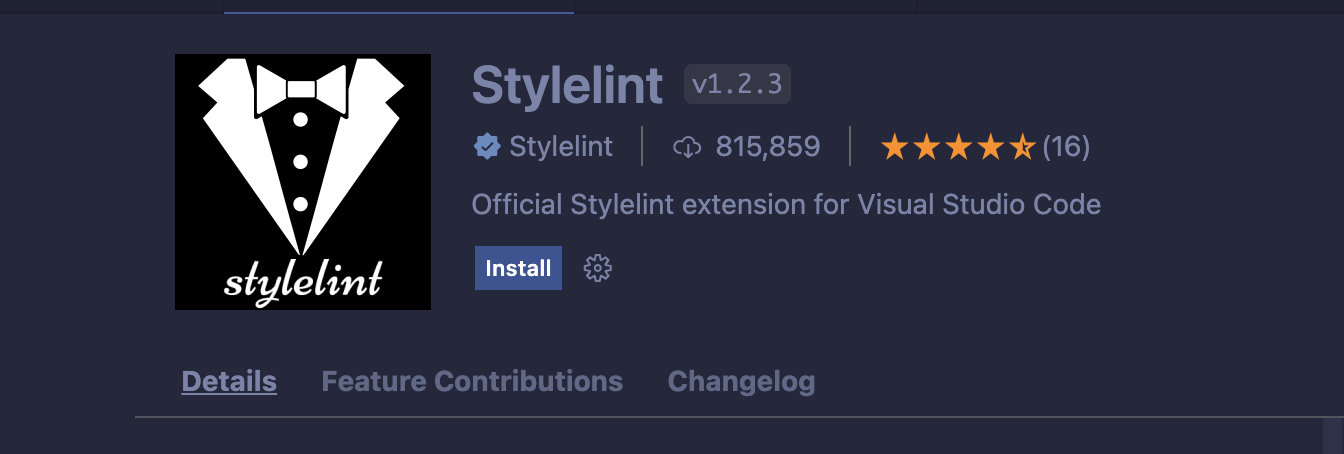Click the first rating star

click(x=893, y=148)
